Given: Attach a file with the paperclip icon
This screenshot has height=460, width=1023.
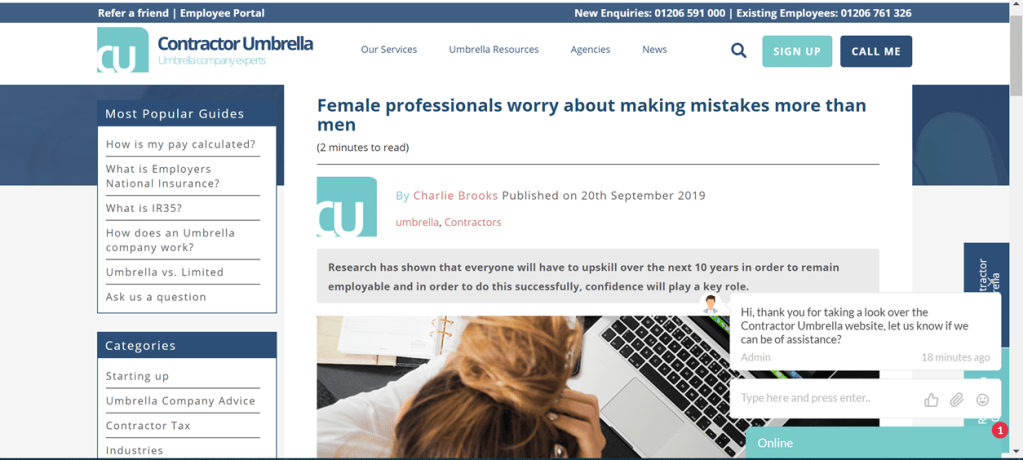Looking at the screenshot, I should tap(956, 399).
